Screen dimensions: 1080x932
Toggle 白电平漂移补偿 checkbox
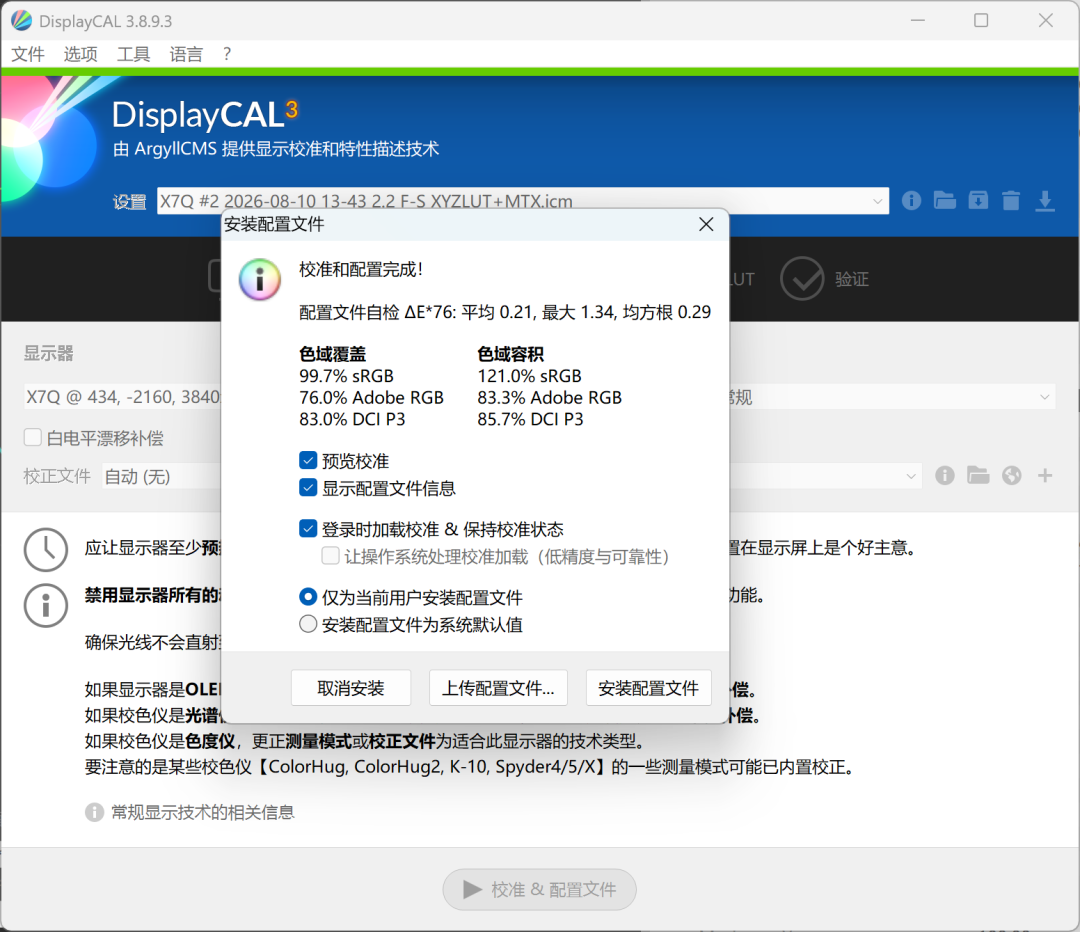pyautogui.click(x=32, y=437)
